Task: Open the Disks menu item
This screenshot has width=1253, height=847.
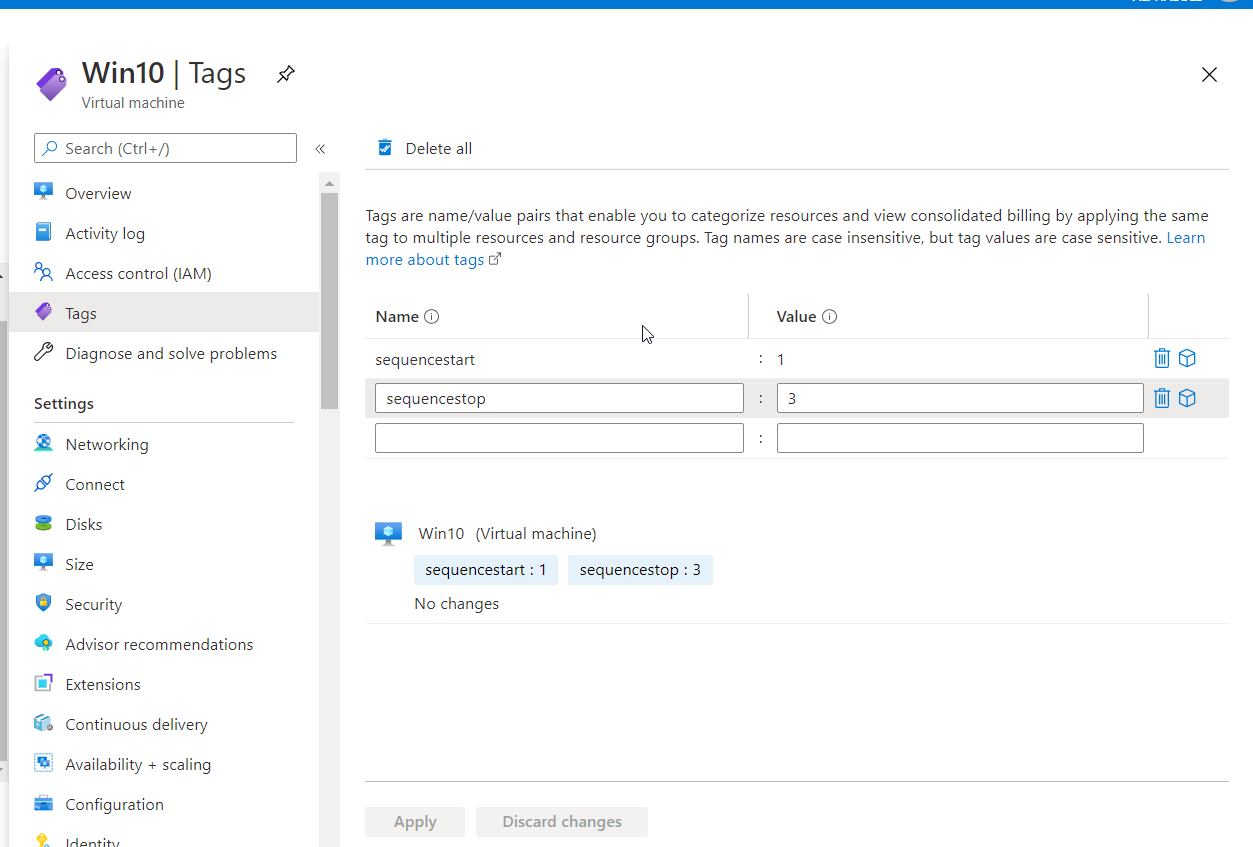Action: coord(84,525)
